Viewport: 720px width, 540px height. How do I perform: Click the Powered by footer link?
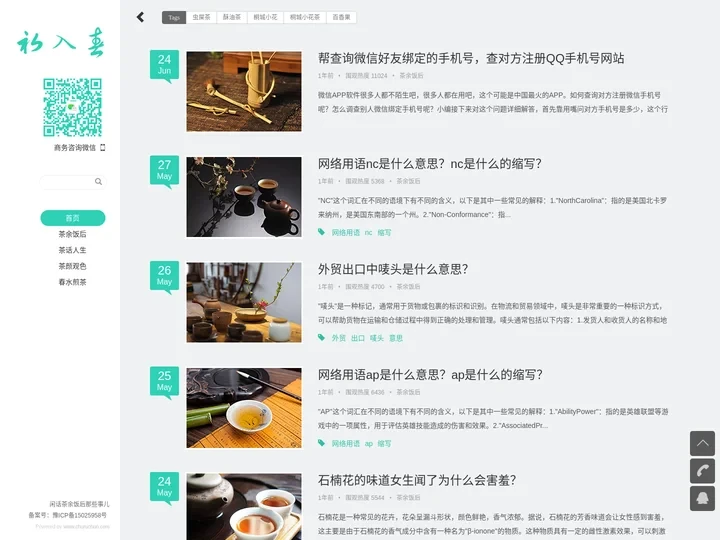[x=73, y=526]
